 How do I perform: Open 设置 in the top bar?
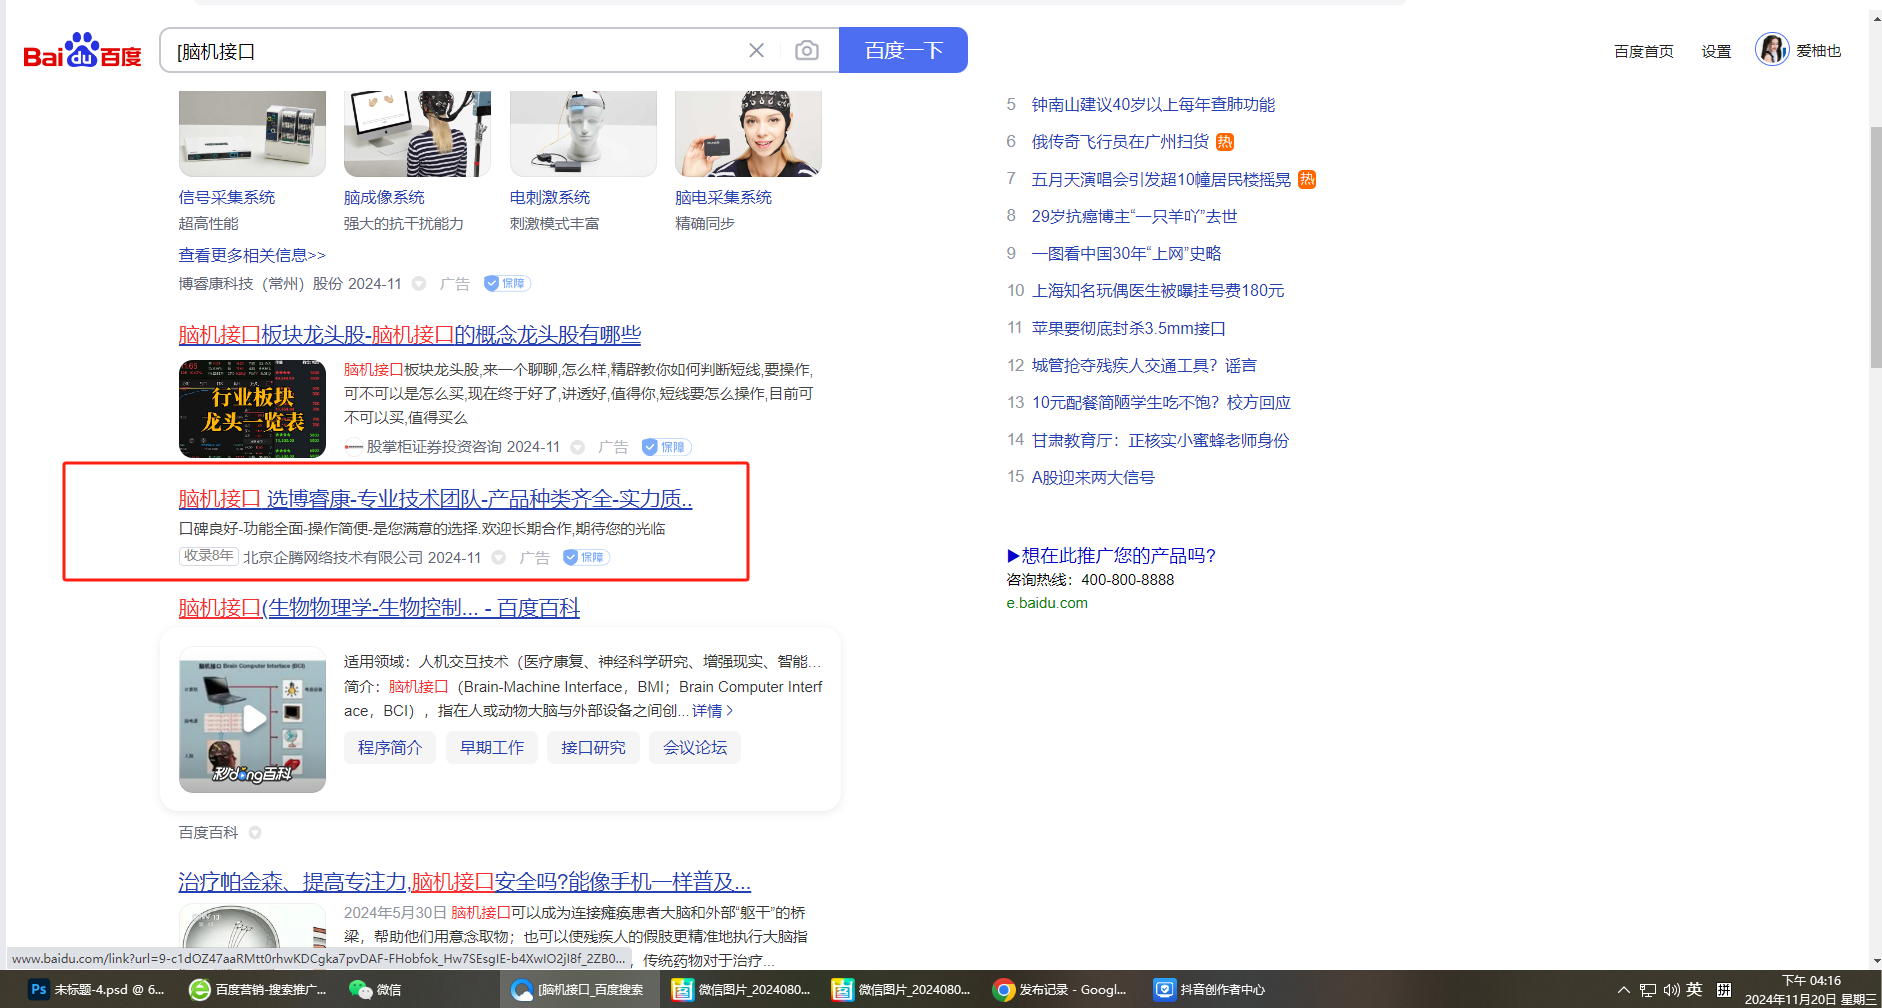pos(1716,51)
